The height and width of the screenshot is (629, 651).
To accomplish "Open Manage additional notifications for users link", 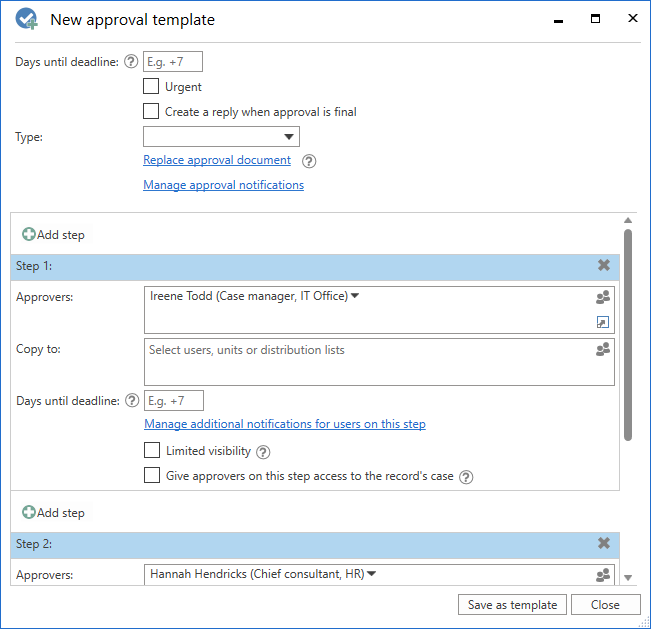I will [285, 424].
